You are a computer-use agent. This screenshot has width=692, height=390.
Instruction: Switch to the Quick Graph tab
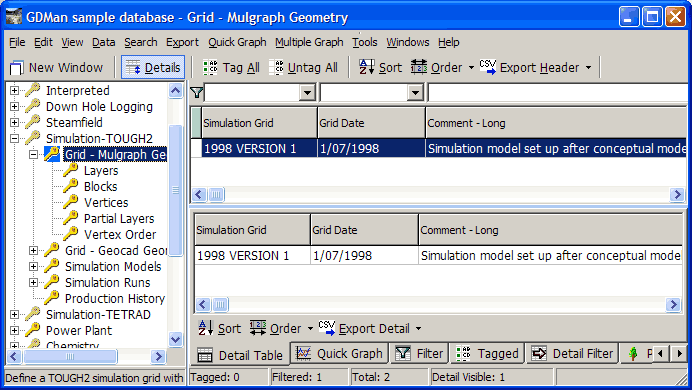click(x=339, y=353)
